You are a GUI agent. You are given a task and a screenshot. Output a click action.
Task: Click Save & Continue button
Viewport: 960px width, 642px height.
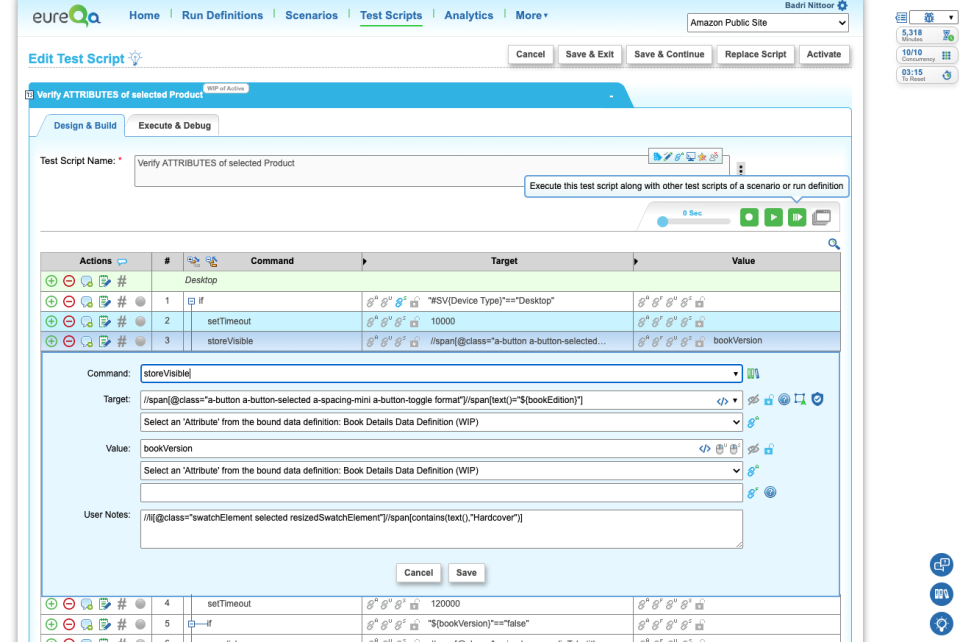pyautogui.click(x=669, y=54)
